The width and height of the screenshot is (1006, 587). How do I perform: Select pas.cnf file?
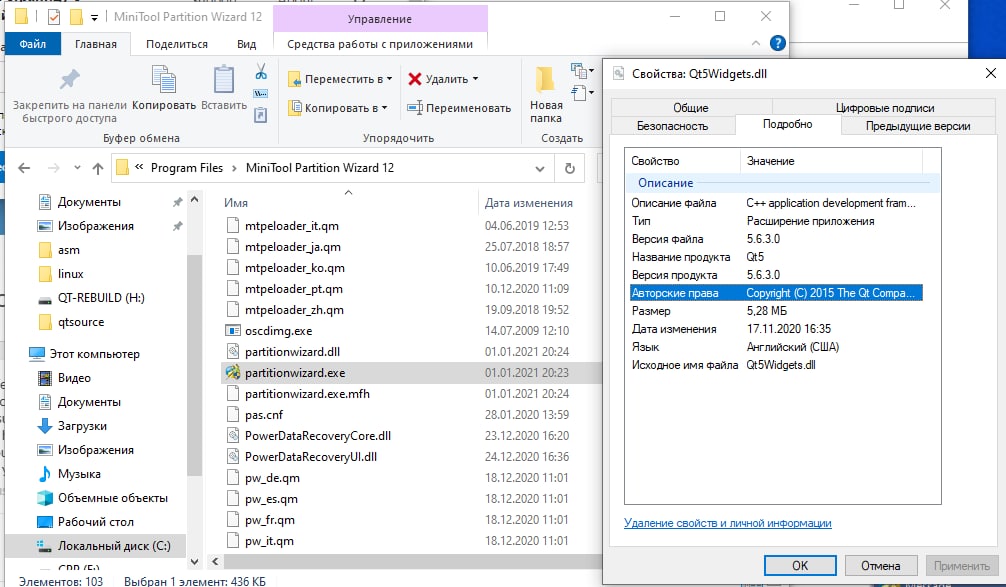pyautogui.click(x=264, y=414)
